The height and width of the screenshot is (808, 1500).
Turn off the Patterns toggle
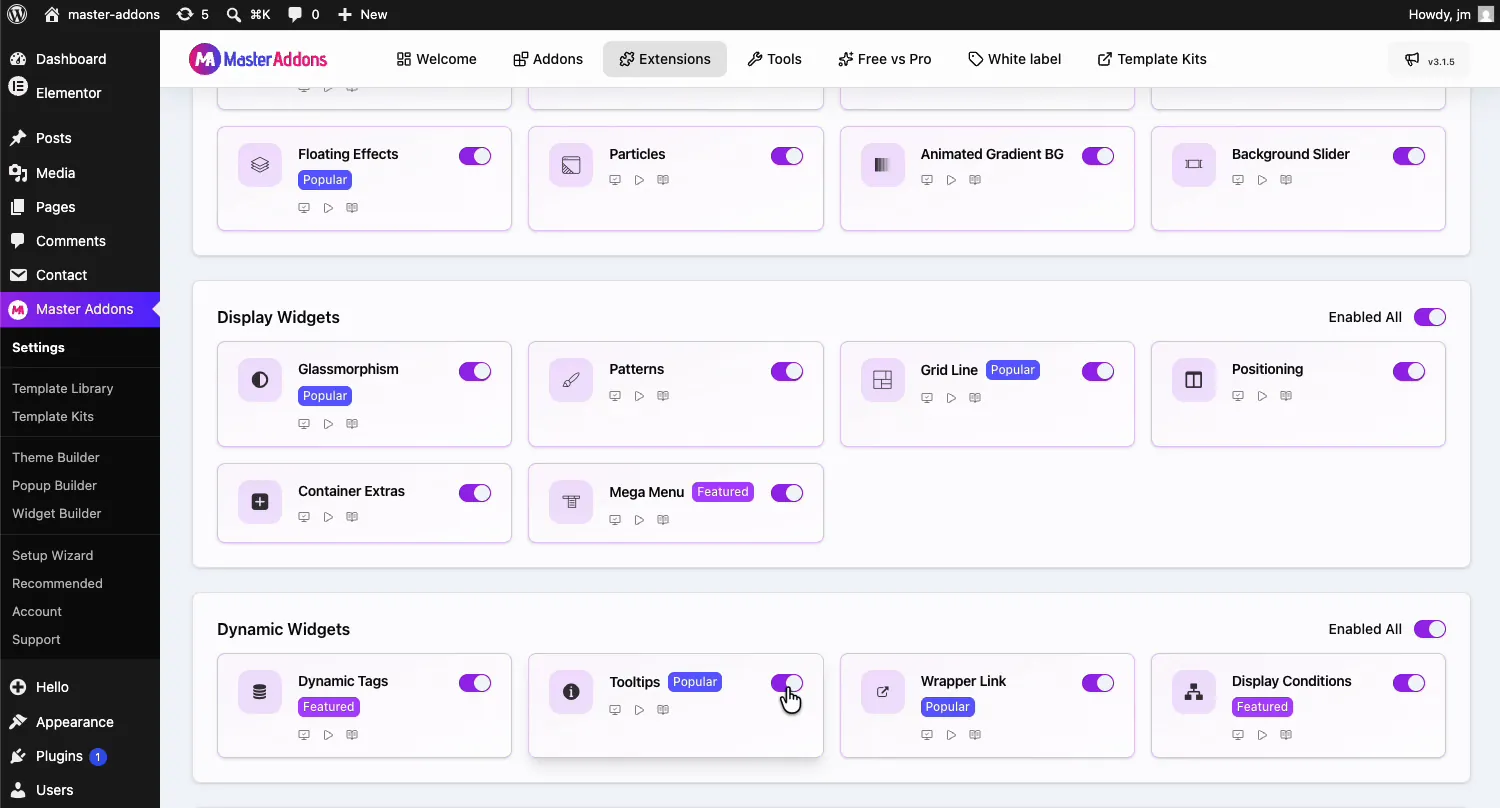pyautogui.click(x=787, y=371)
